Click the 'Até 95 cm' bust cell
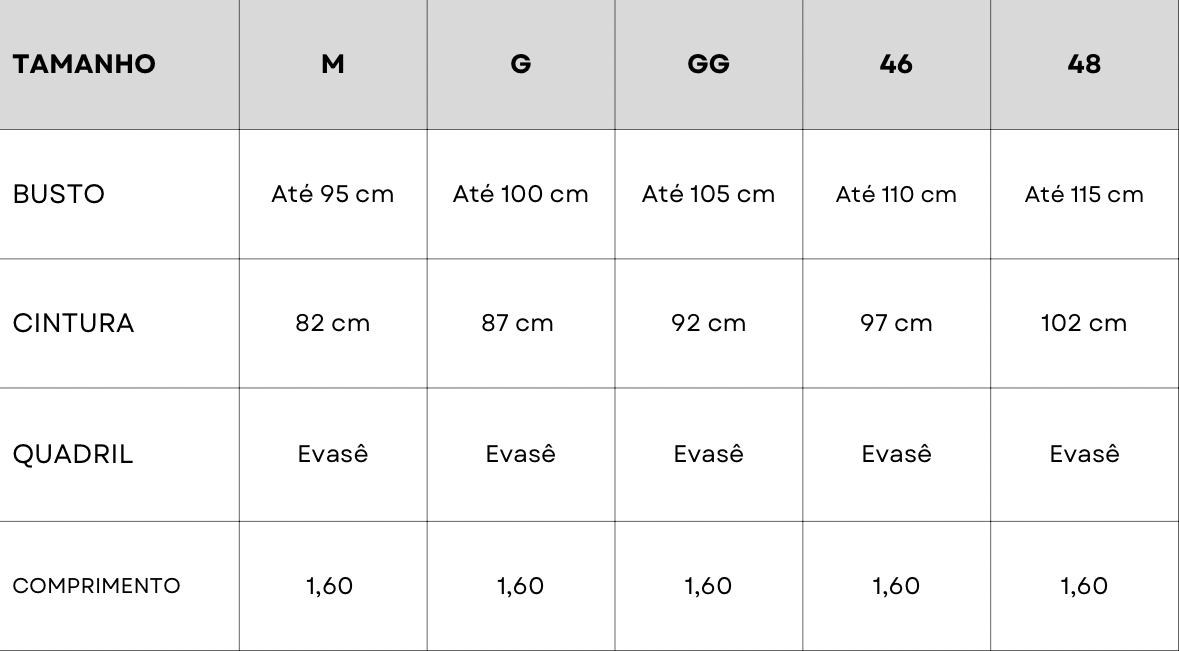This screenshot has height=651, width=1179. [333, 194]
